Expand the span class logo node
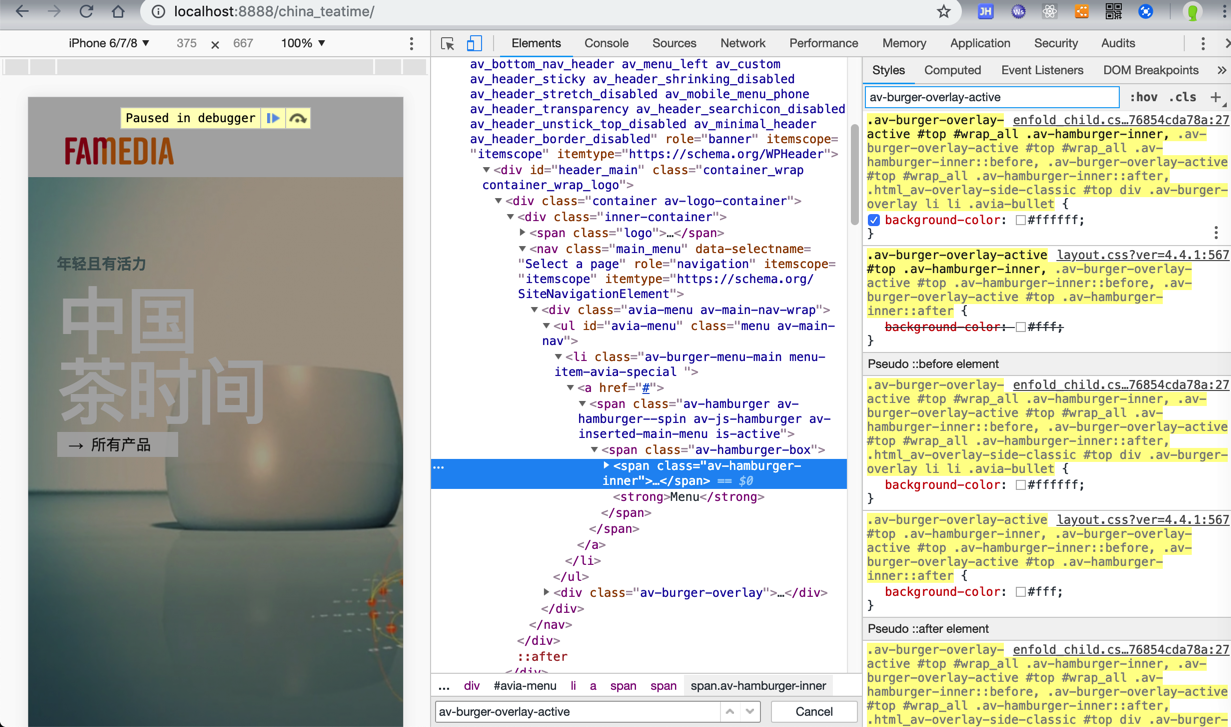This screenshot has width=1231, height=727. pyautogui.click(x=523, y=233)
